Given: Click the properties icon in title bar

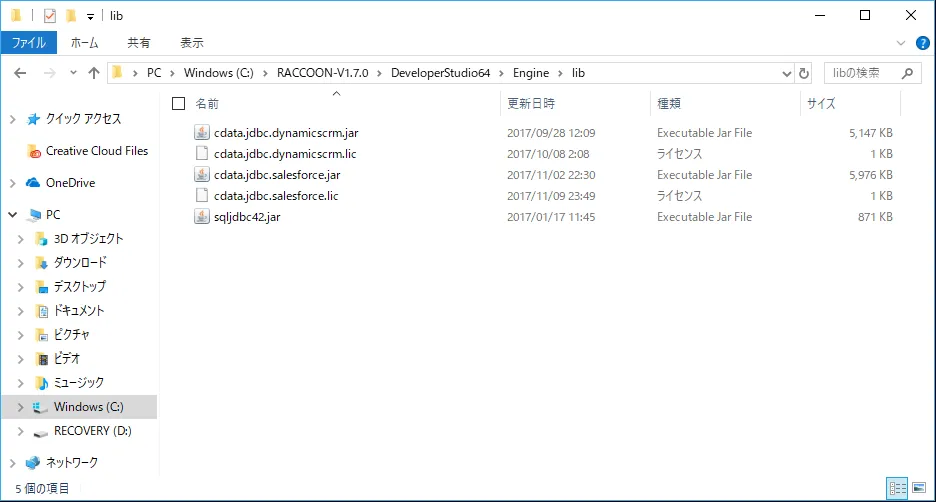Looking at the screenshot, I should tap(50, 16).
